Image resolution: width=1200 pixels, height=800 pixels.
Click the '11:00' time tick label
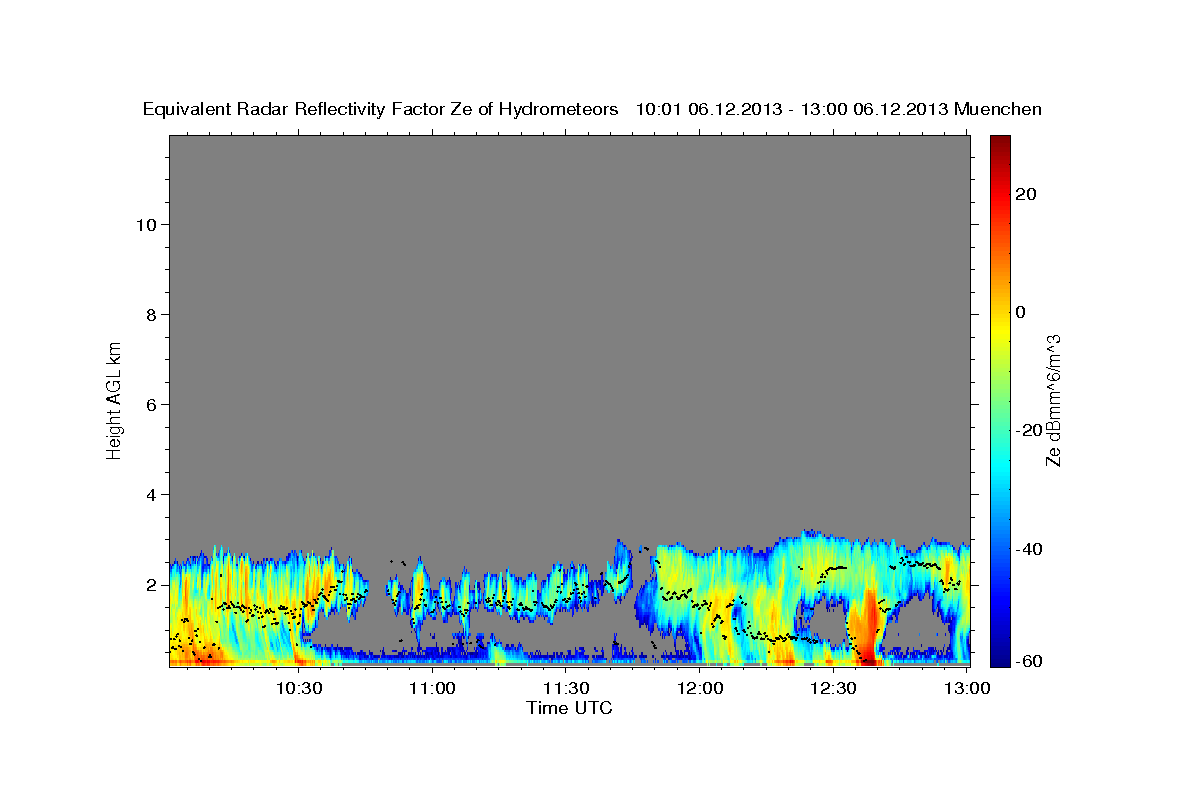(433, 688)
